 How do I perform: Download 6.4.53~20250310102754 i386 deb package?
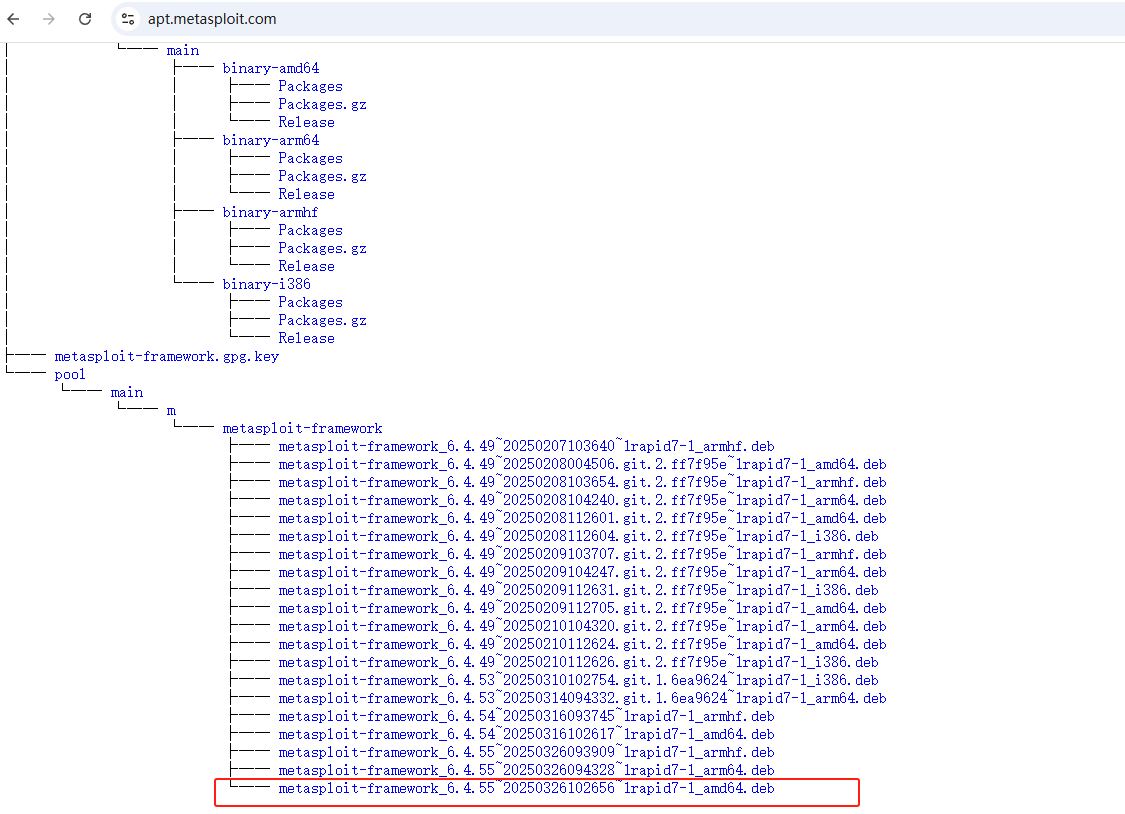[x=578, y=680]
